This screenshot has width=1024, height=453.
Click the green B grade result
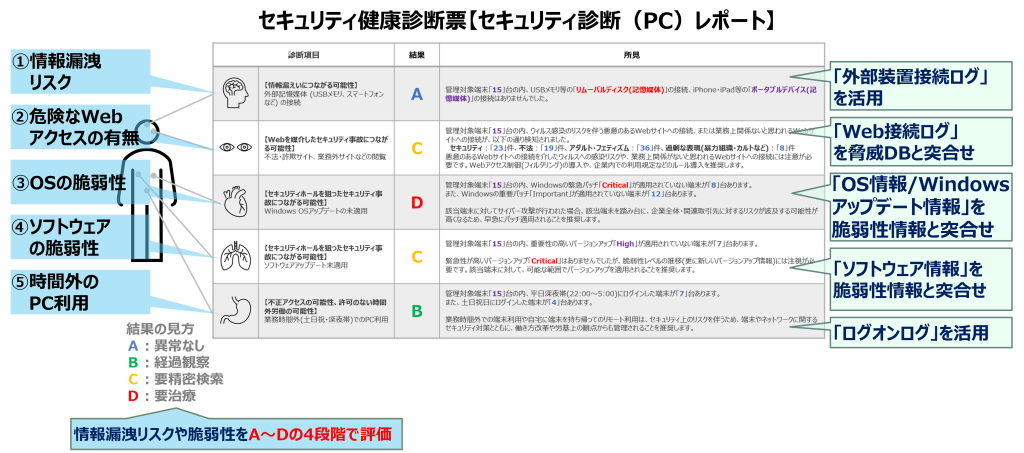tap(417, 311)
